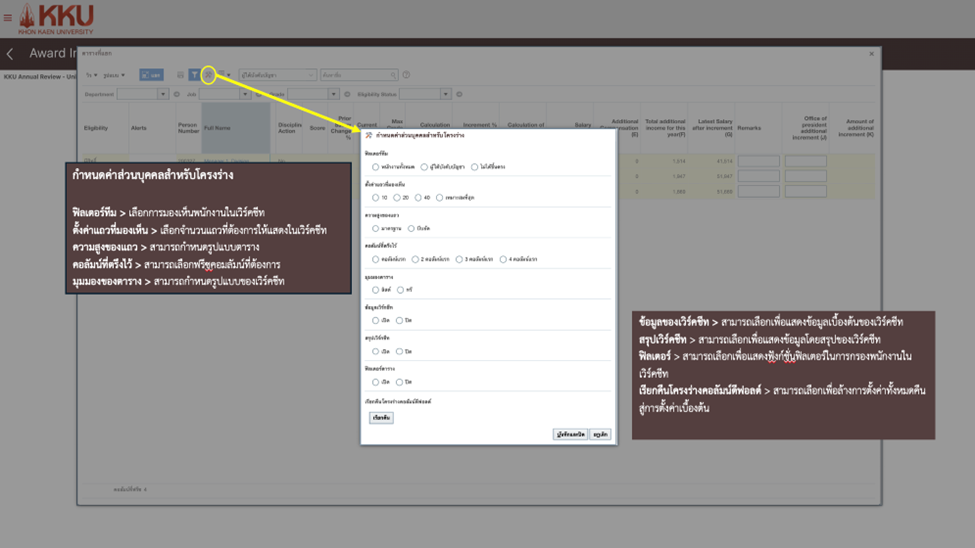Expand the Eligibility Status dropdown
Viewport: 975px width, 548px height.
pos(445,94)
